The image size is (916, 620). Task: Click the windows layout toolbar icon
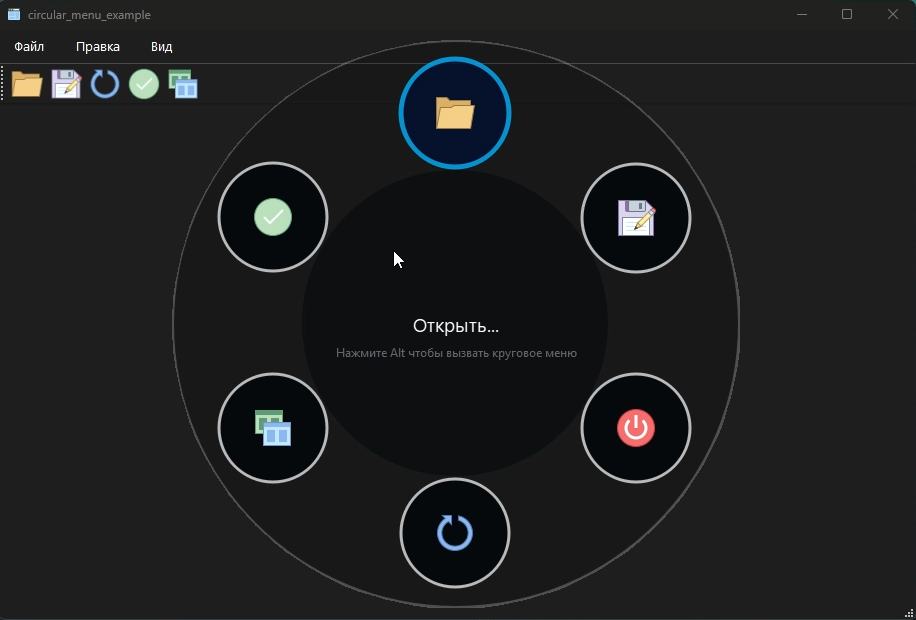(183, 84)
